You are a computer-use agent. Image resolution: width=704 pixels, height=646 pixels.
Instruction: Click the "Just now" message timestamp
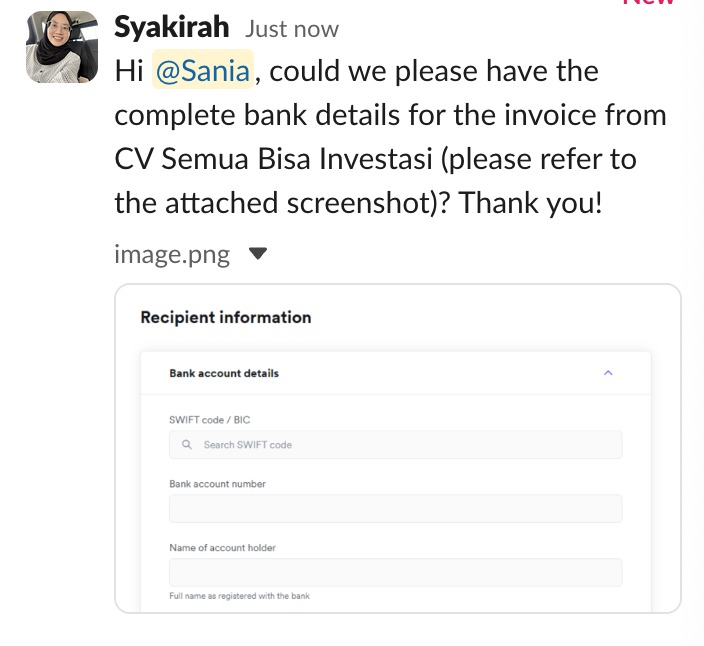[291, 30]
